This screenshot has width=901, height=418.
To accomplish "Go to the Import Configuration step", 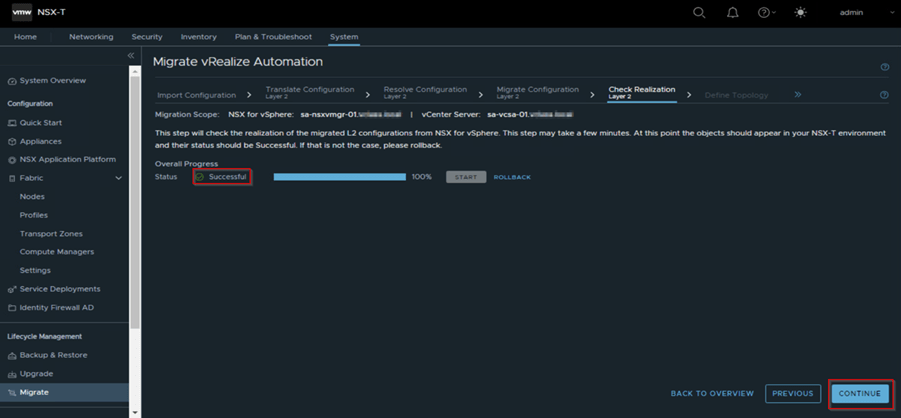I will tap(196, 95).
